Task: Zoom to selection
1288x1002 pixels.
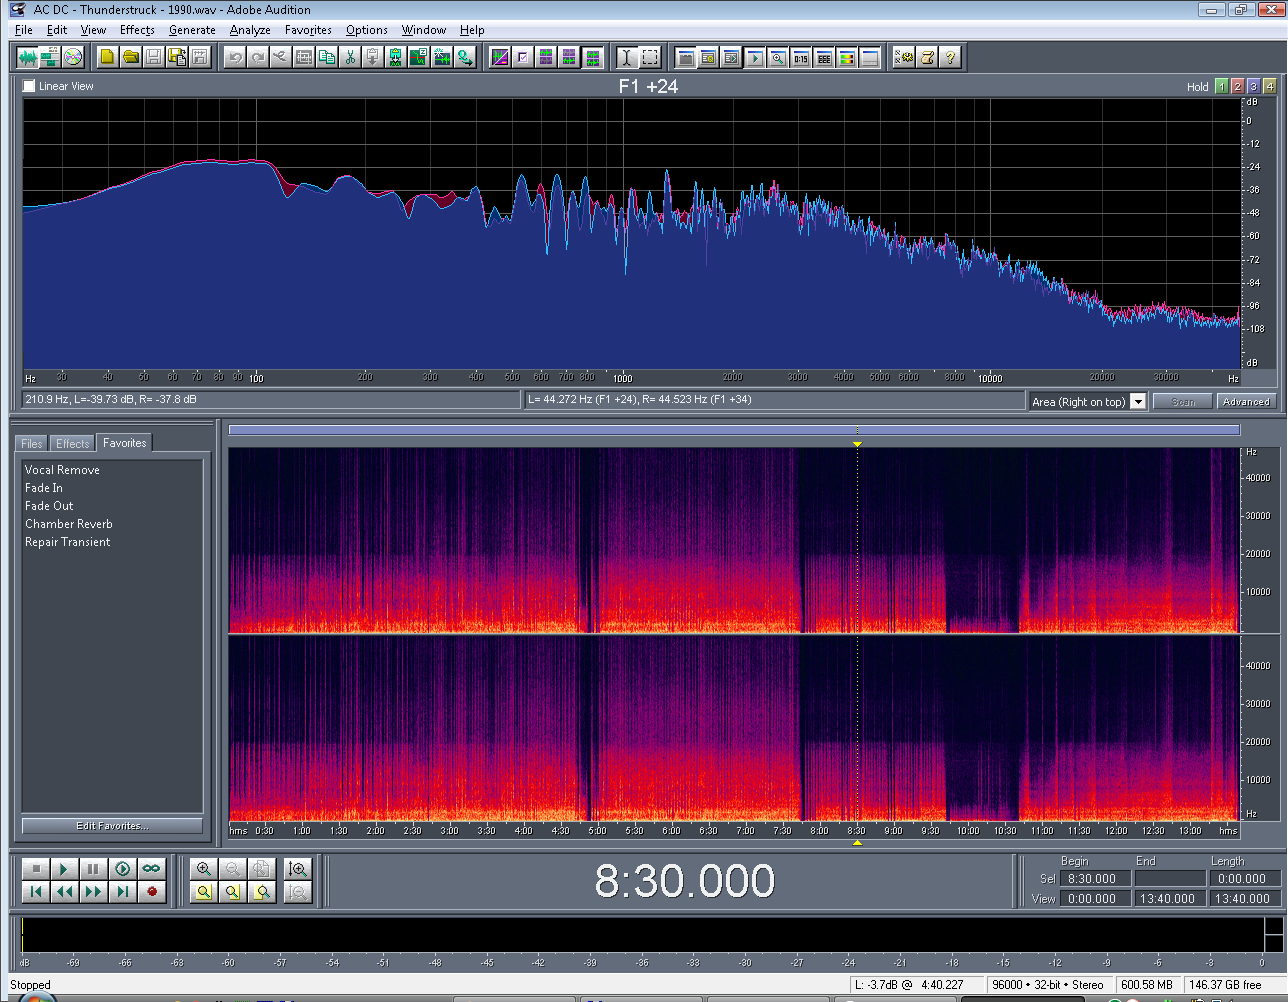Action: [204, 892]
